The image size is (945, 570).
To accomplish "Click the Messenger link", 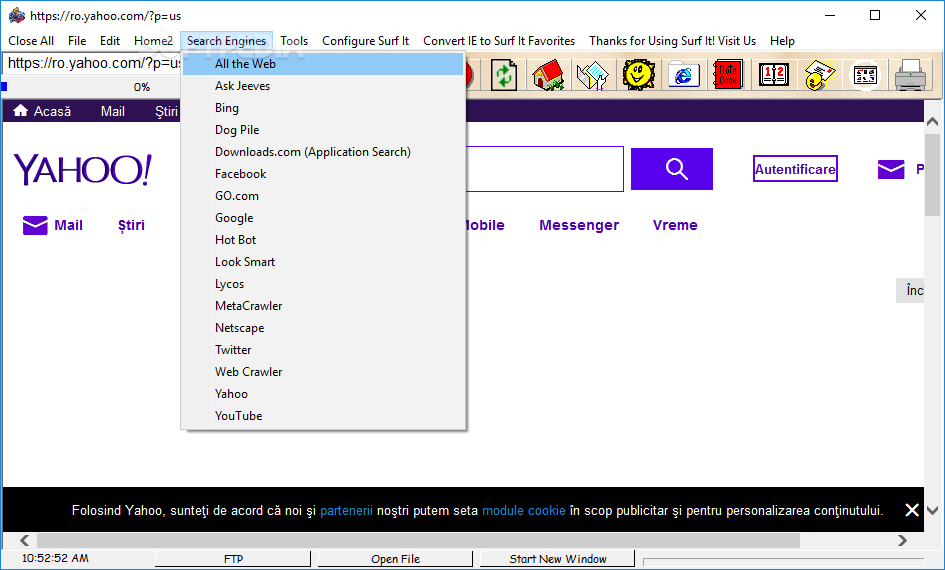I will click(579, 225).
